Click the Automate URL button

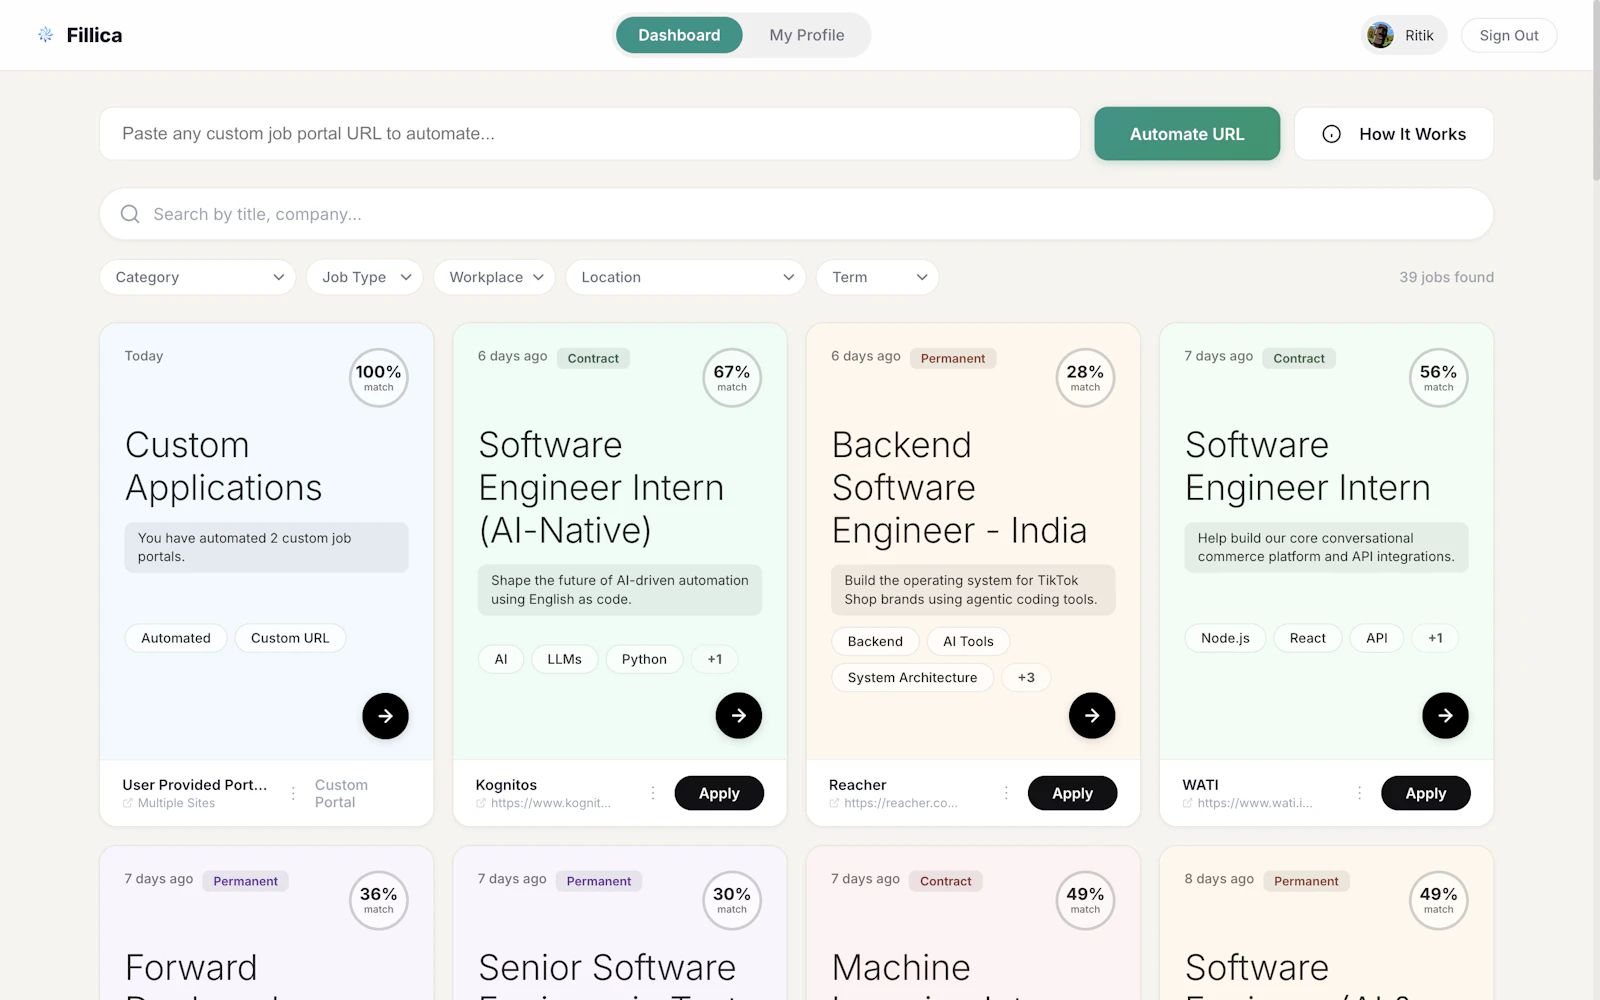pyautogui.click(x=1187, y=134)
